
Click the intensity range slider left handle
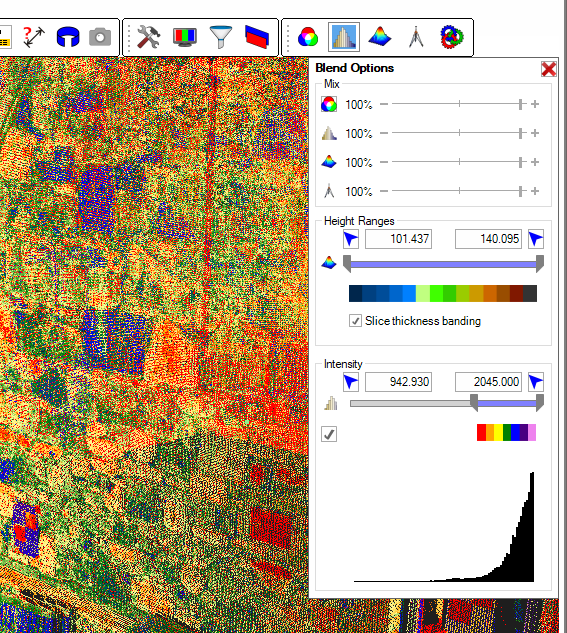click(x=474, y=403)
